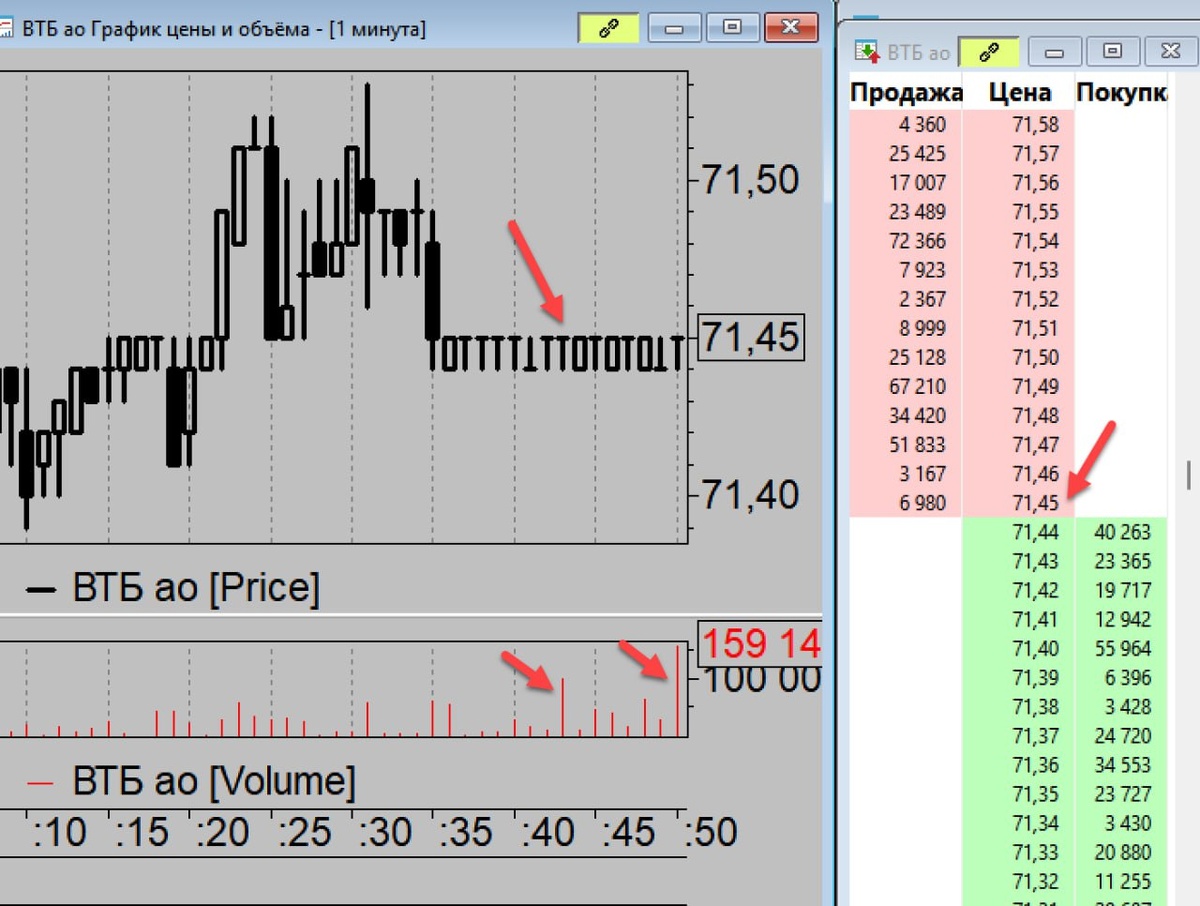Click the order book window icon next to ВТБ ао
The height and width of the screenshot is (906, 1200).
[x=866, y=51]
